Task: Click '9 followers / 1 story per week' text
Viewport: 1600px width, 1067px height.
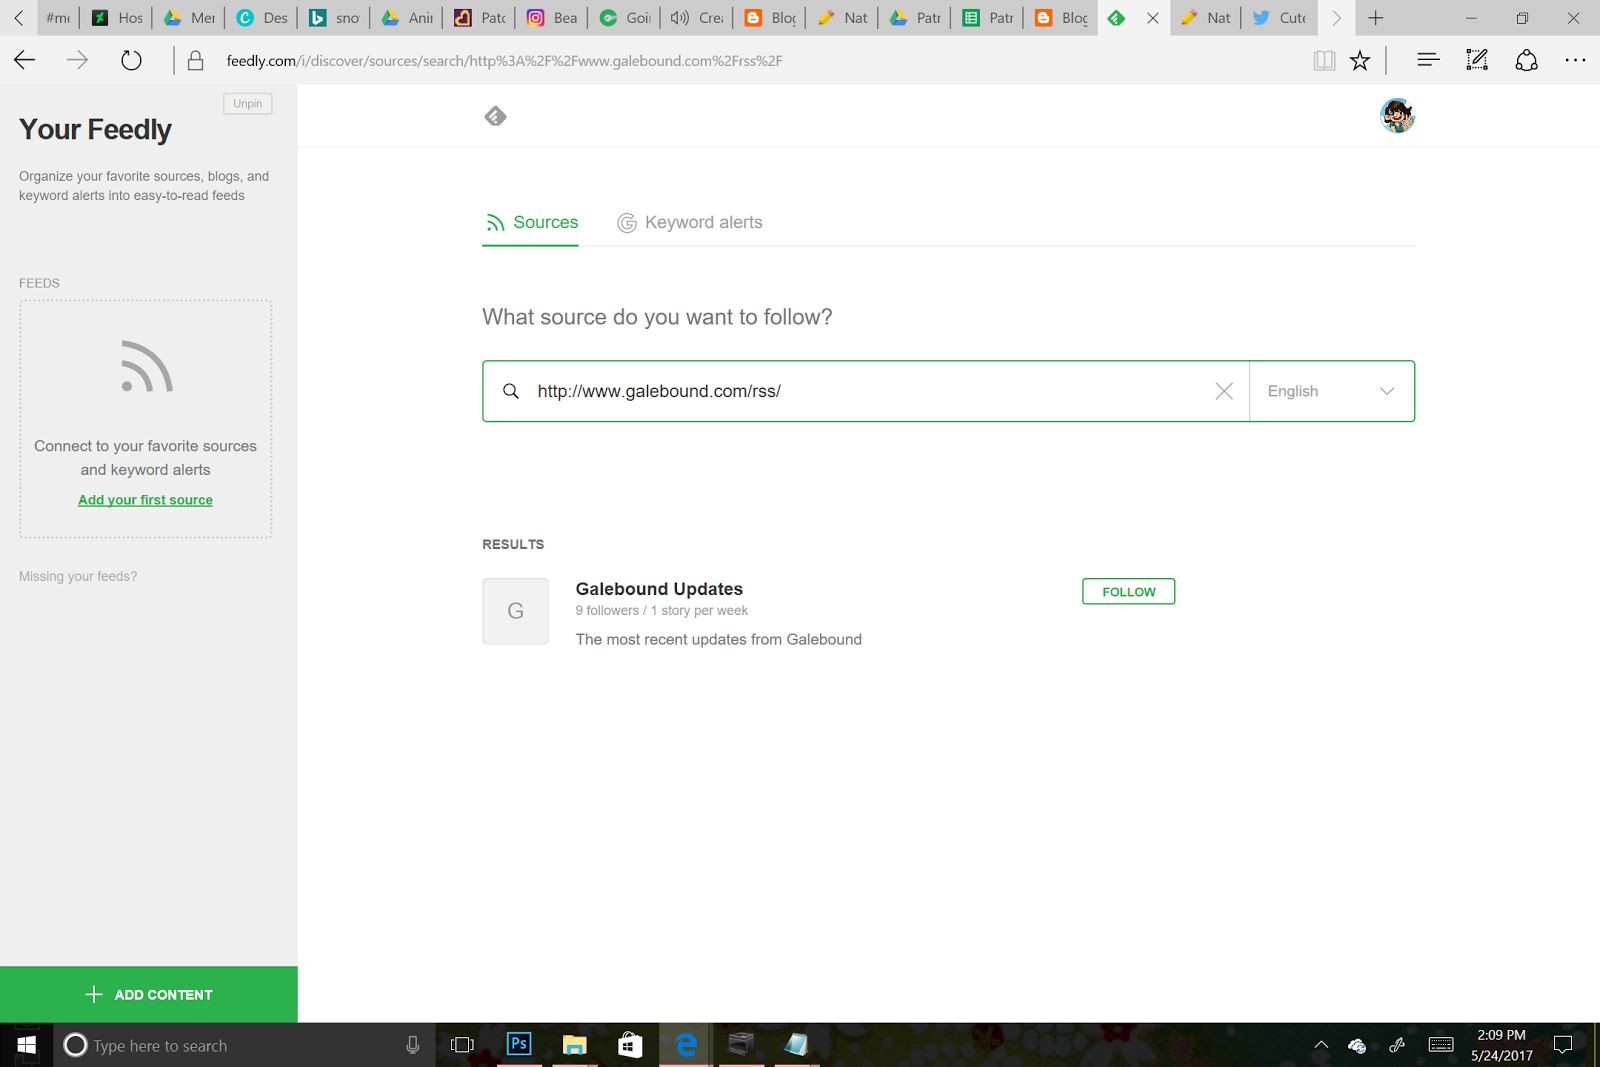Action: 661,611
